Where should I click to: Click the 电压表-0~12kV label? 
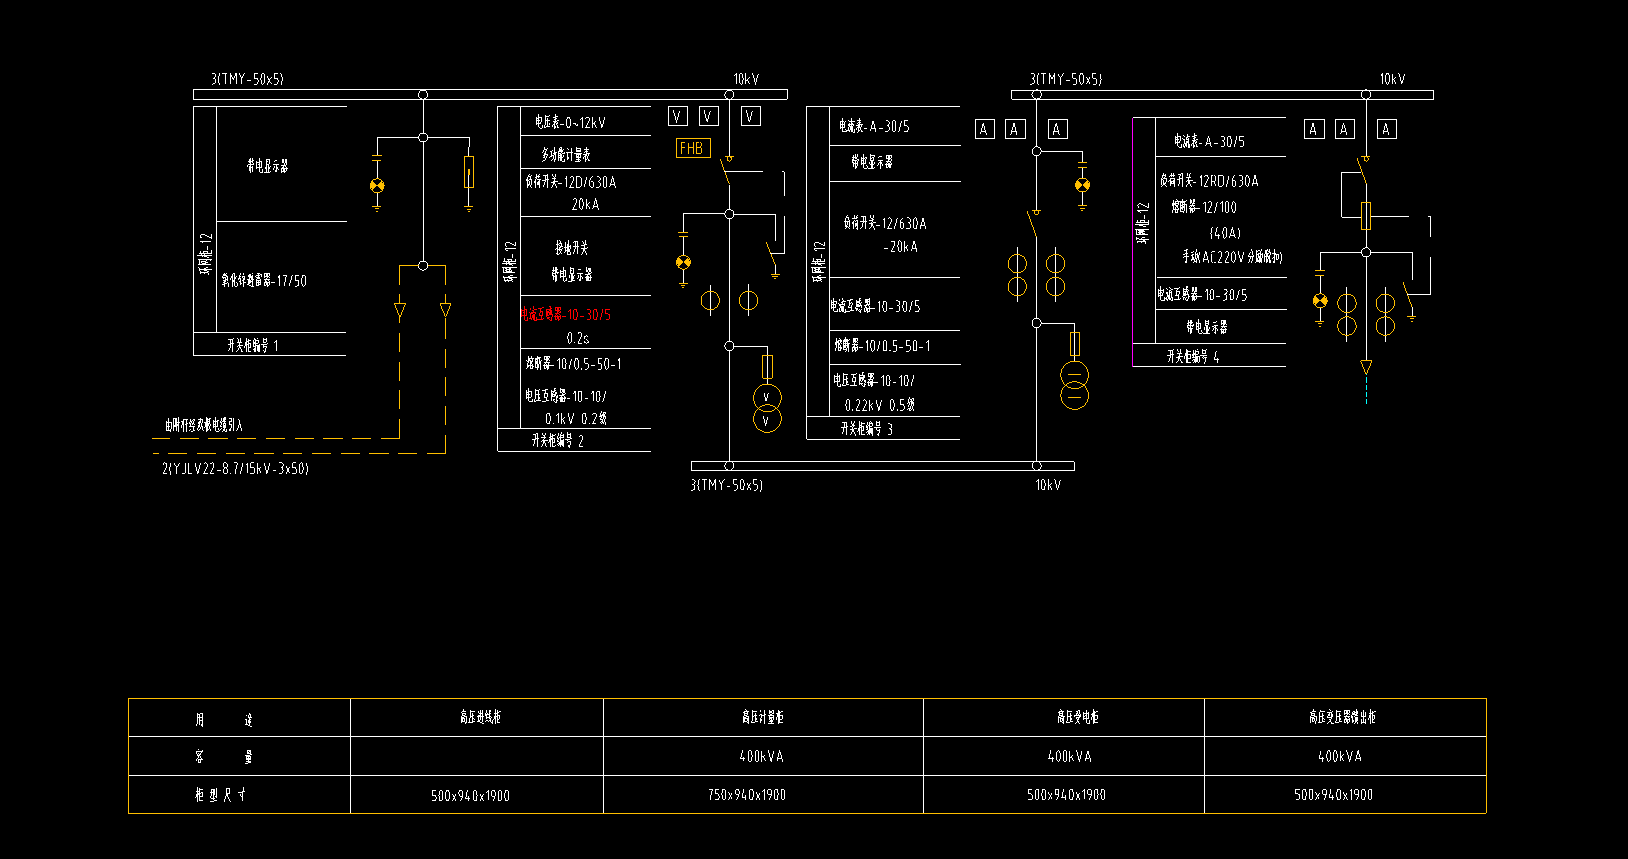click(570, 122)
